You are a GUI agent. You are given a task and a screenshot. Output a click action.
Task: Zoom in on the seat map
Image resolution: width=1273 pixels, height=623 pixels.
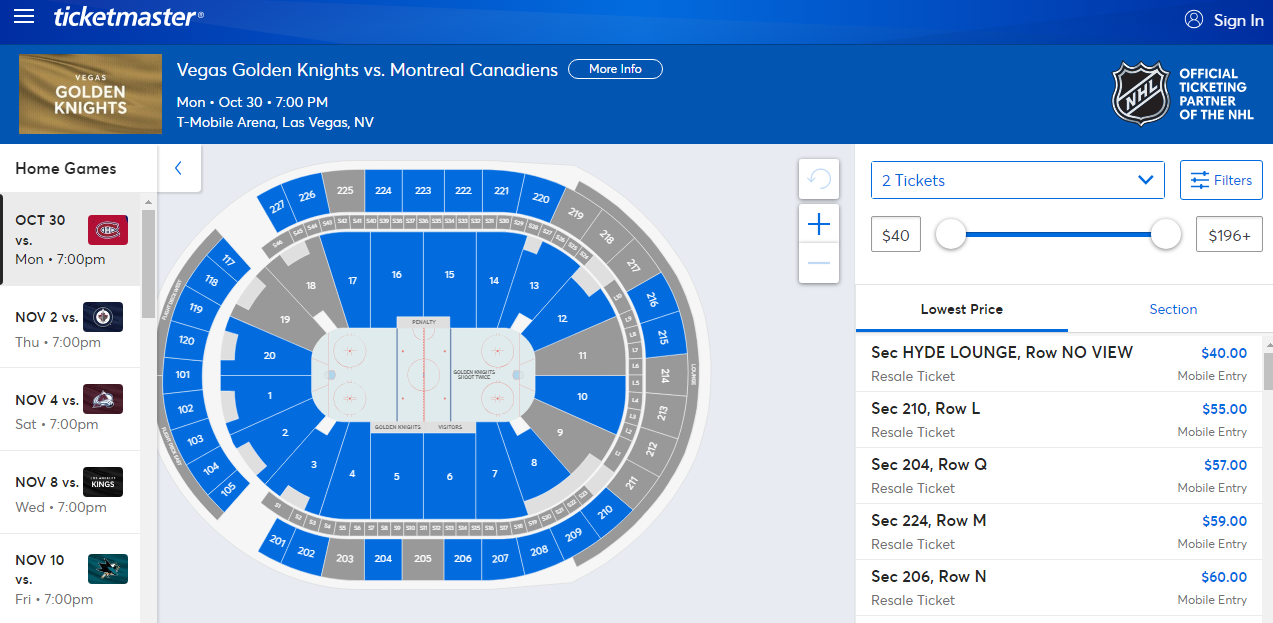[819, 225]
